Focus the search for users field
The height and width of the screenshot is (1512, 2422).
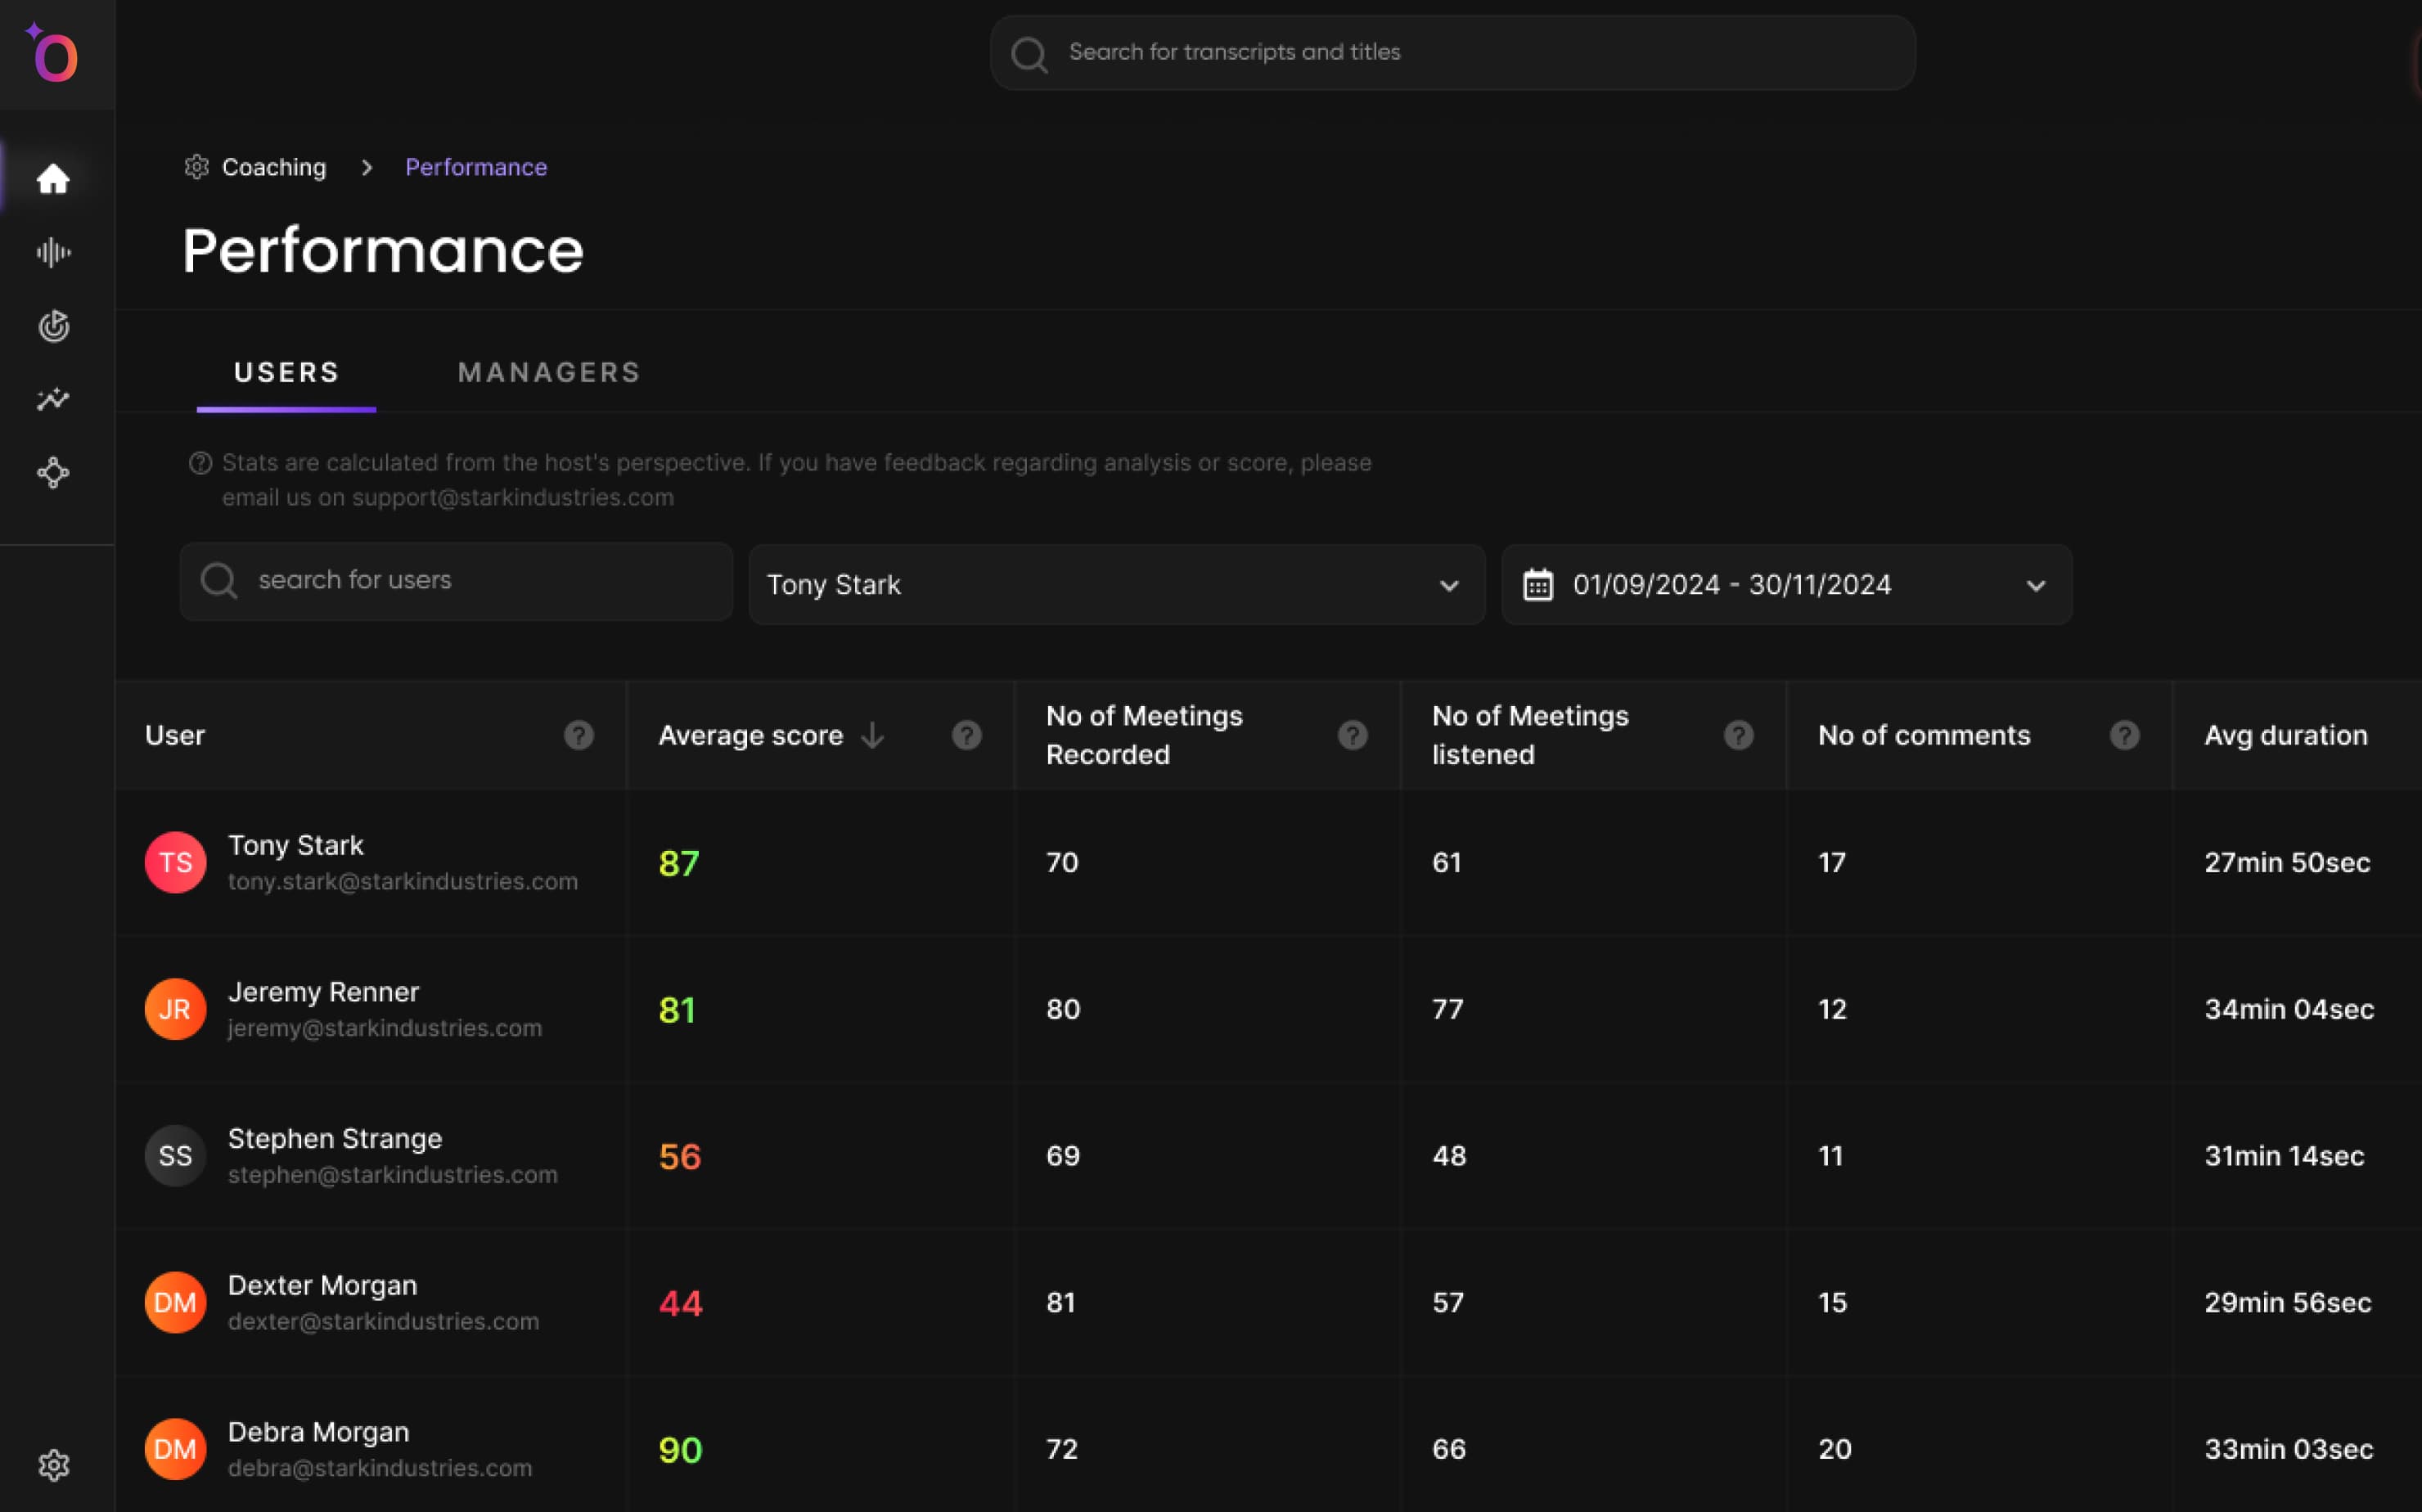[470, 581]
